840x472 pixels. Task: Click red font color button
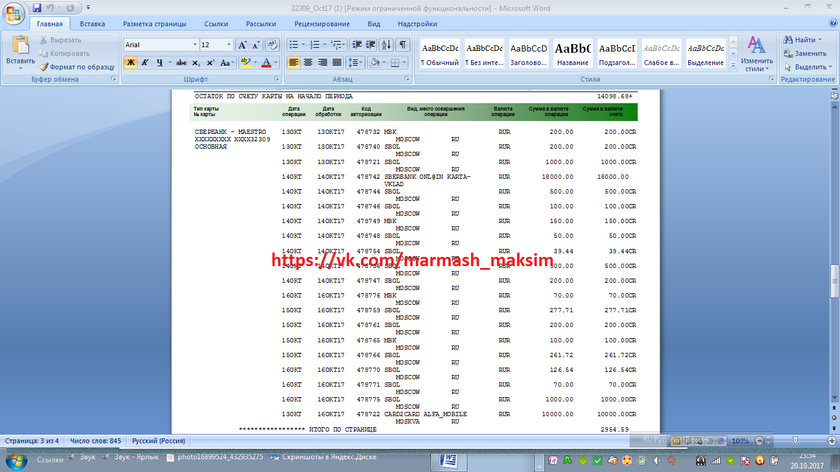[x=266, y=63]
